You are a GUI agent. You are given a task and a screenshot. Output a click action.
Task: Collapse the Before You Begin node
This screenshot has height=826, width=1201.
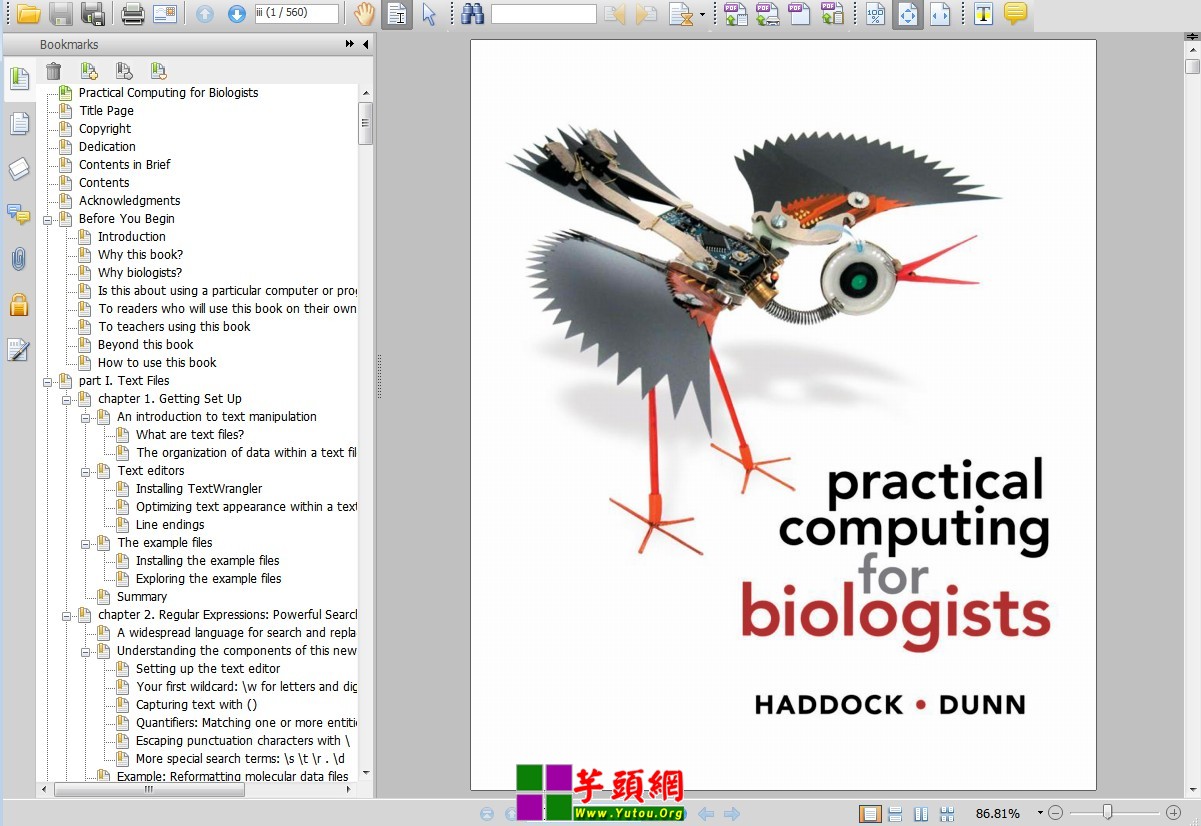pyautogui.click(x=48, y=219)
